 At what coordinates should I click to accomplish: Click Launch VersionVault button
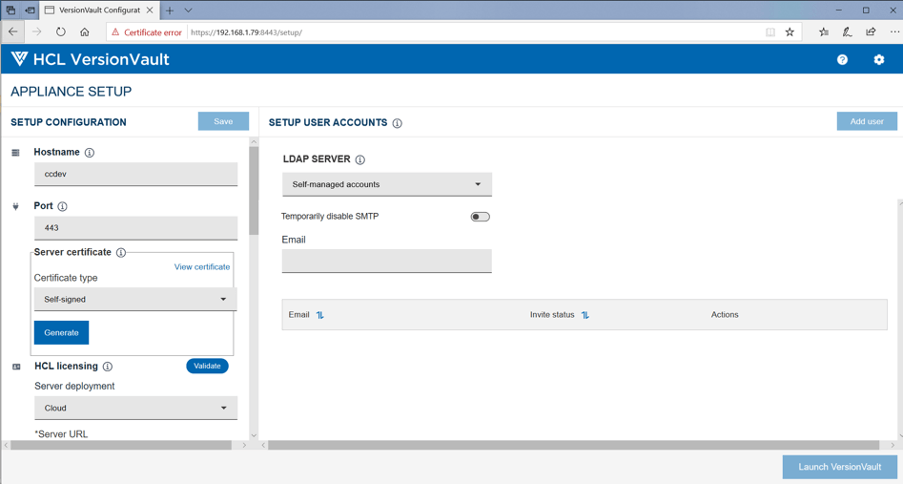pos(839,467)
